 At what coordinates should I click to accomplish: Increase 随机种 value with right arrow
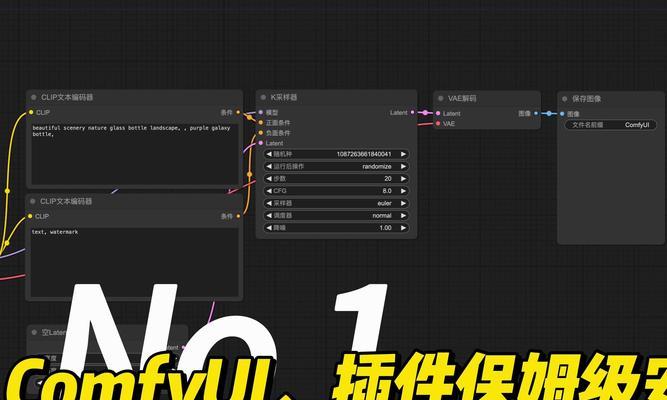click(x=403, y=154)
